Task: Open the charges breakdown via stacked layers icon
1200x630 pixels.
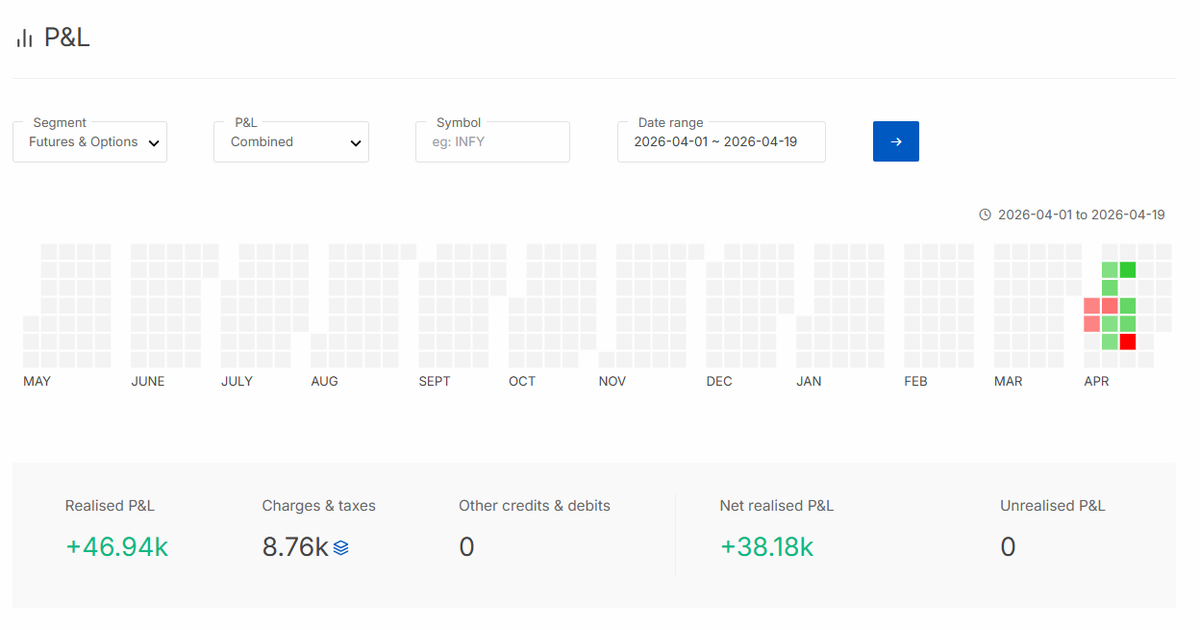Action: 342,548
